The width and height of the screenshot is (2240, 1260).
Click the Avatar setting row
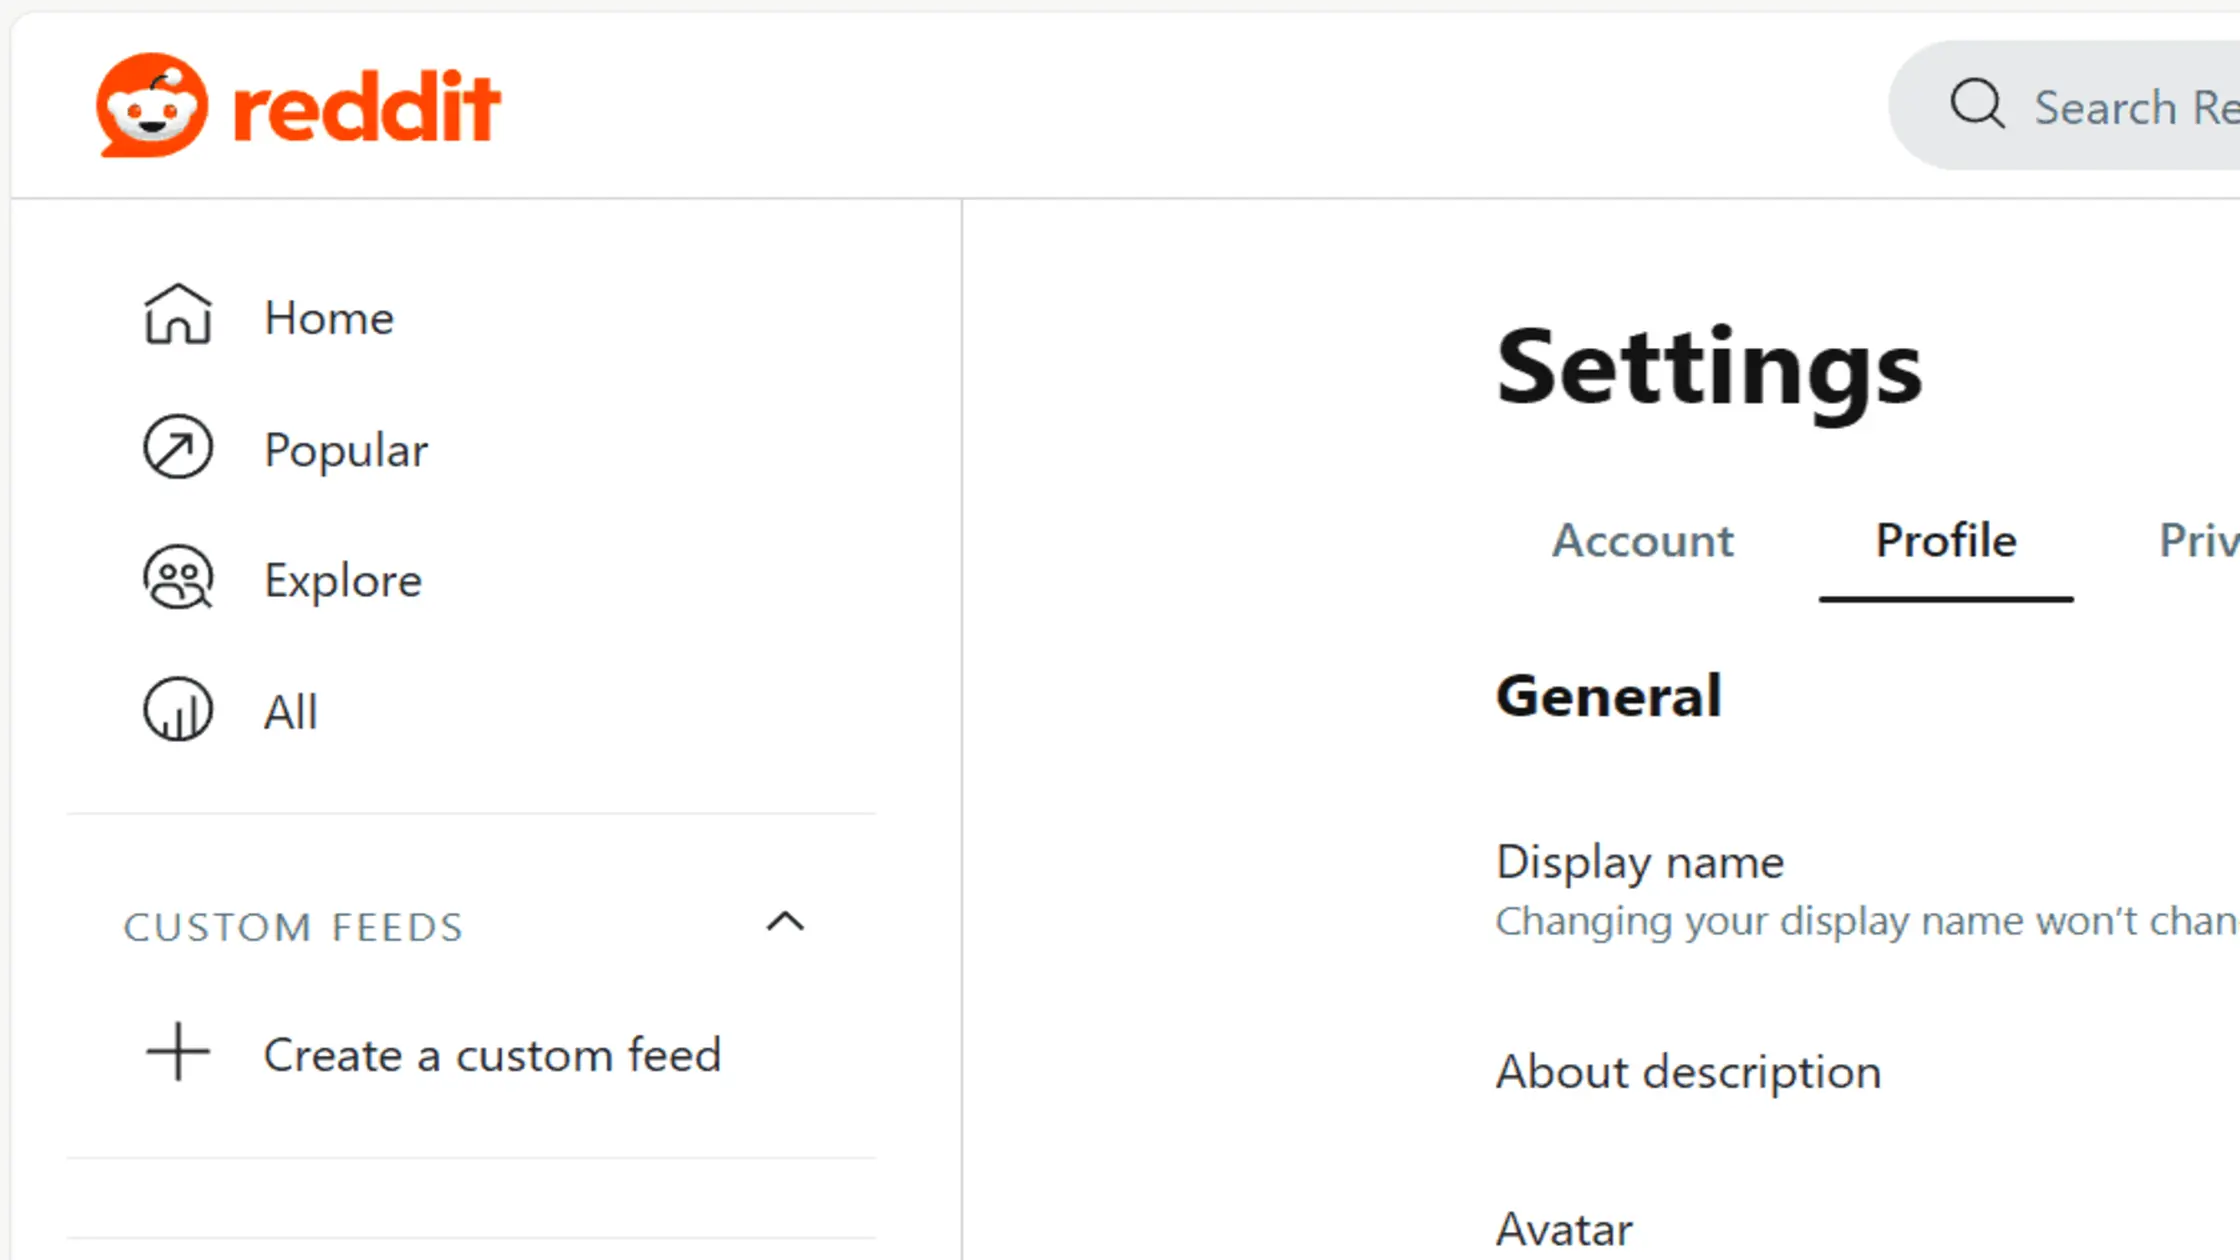(1563, 1227)
